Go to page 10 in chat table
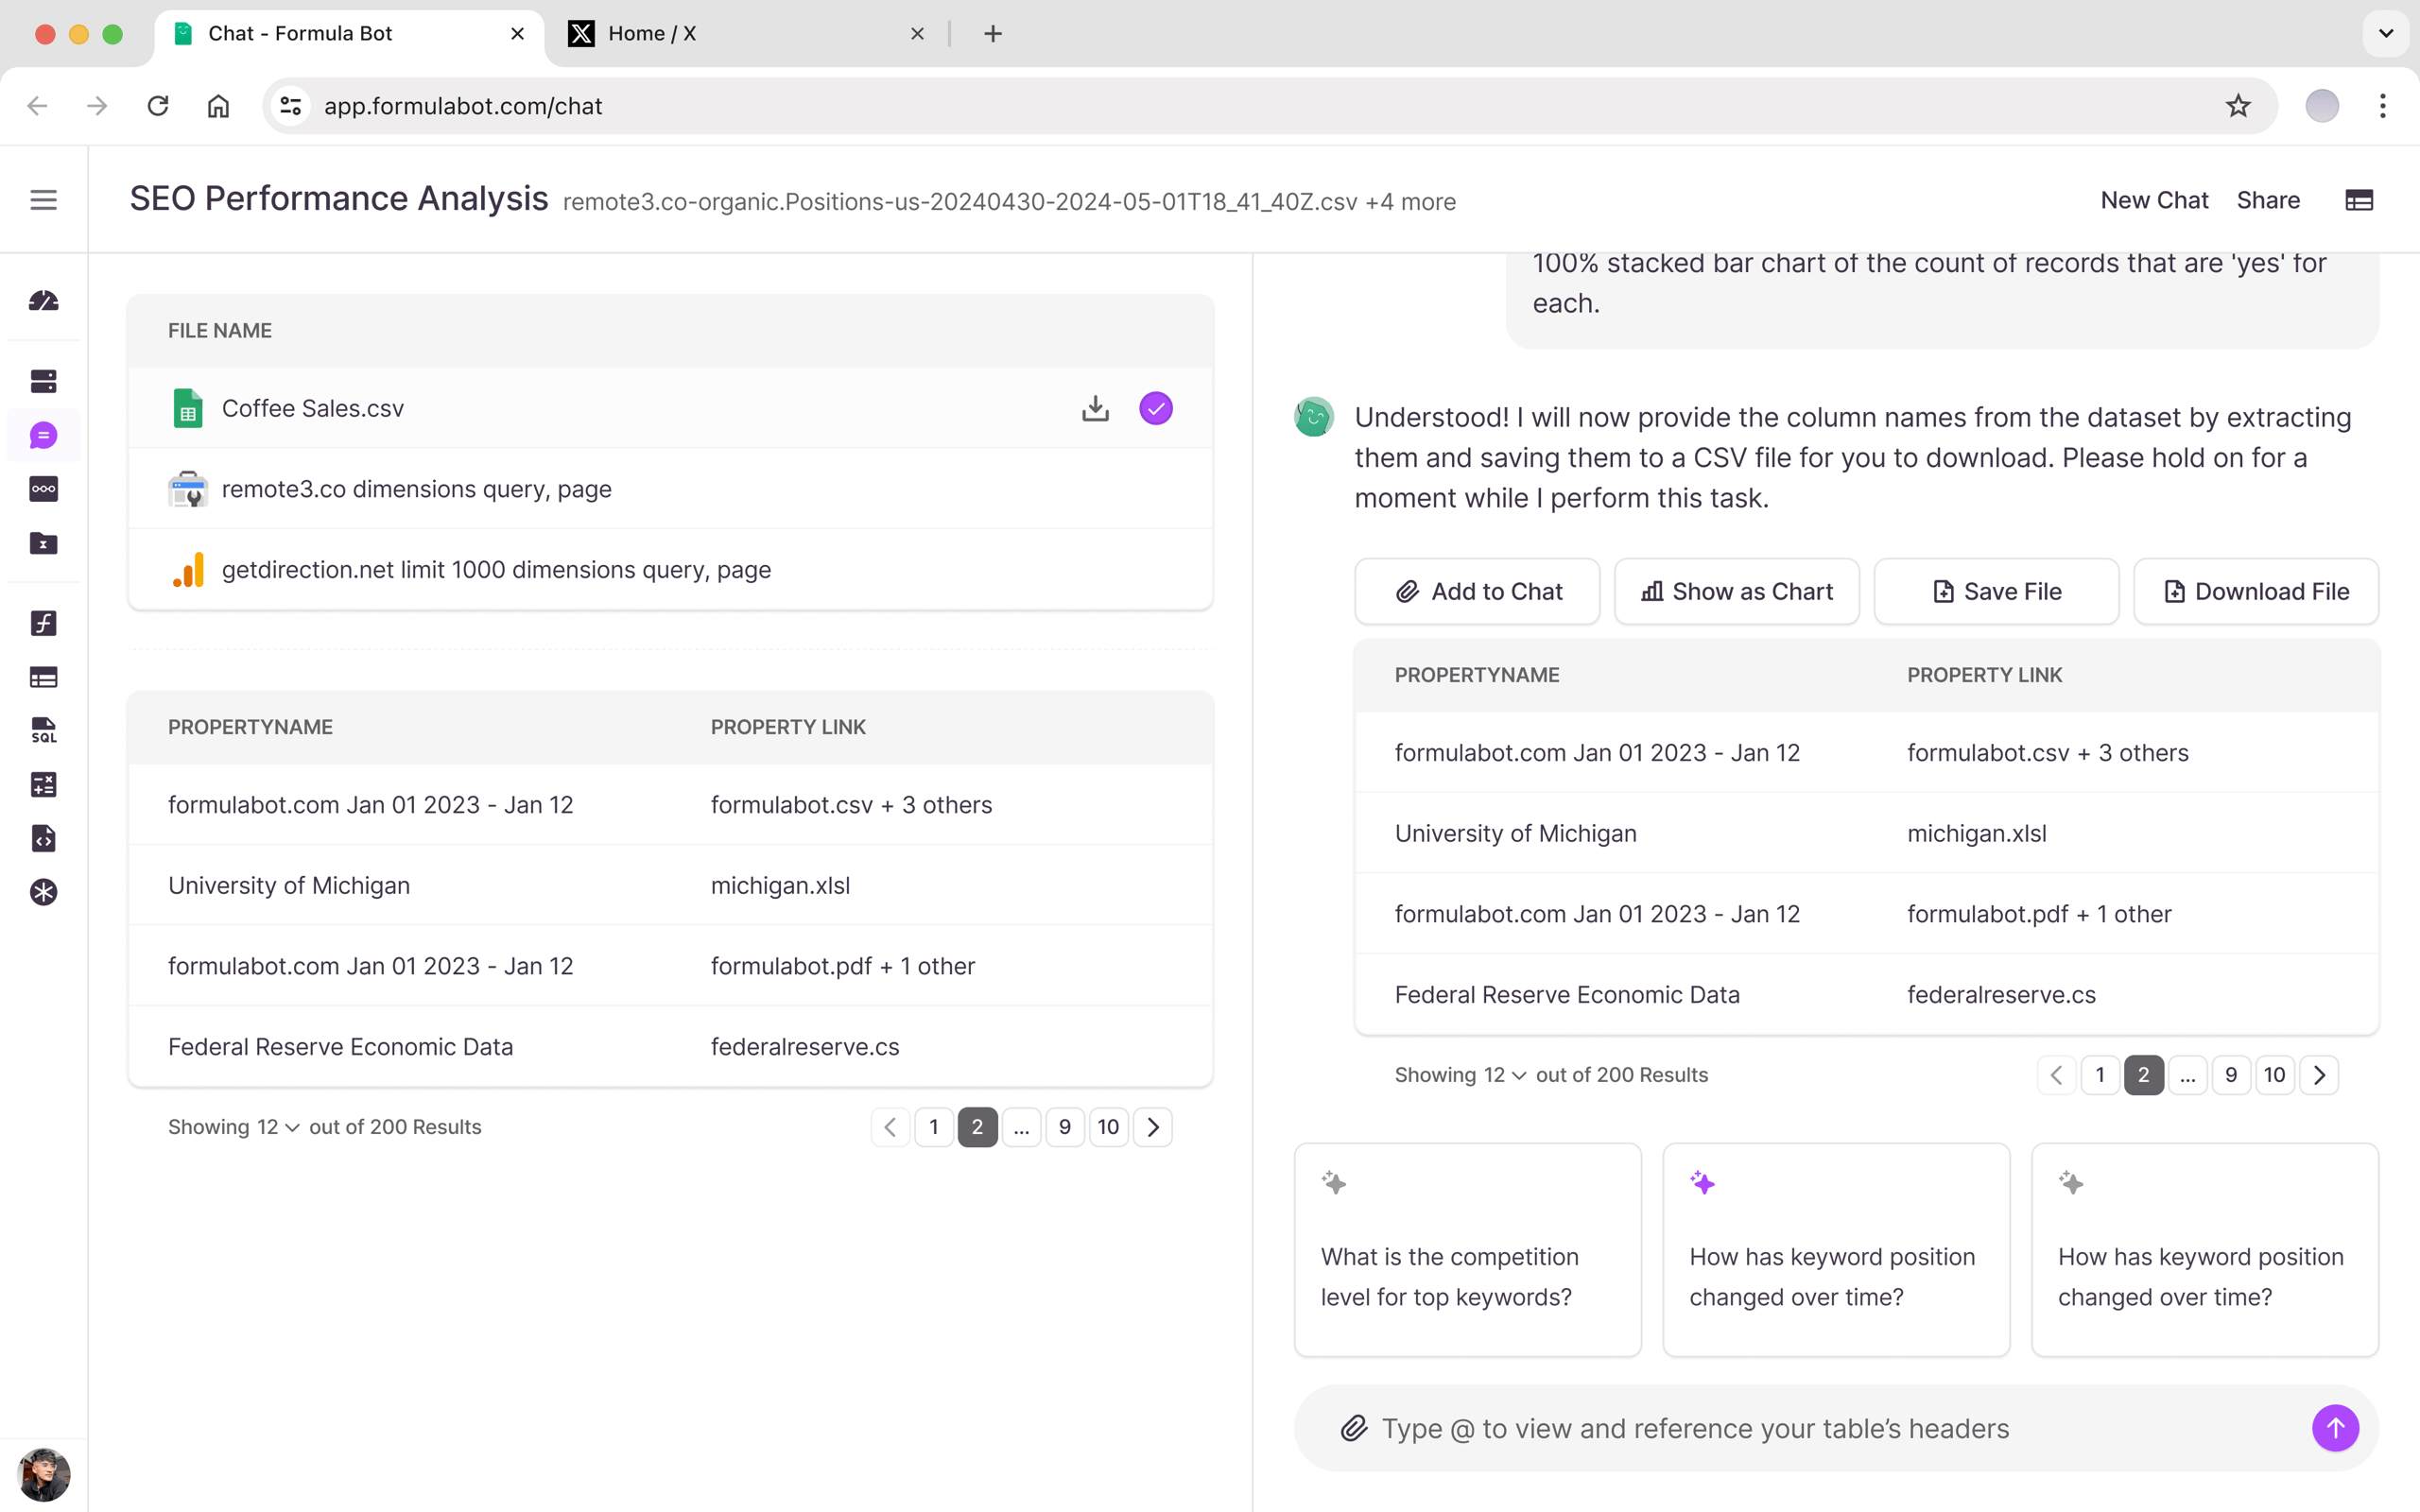 [x=2274, y=1075]
